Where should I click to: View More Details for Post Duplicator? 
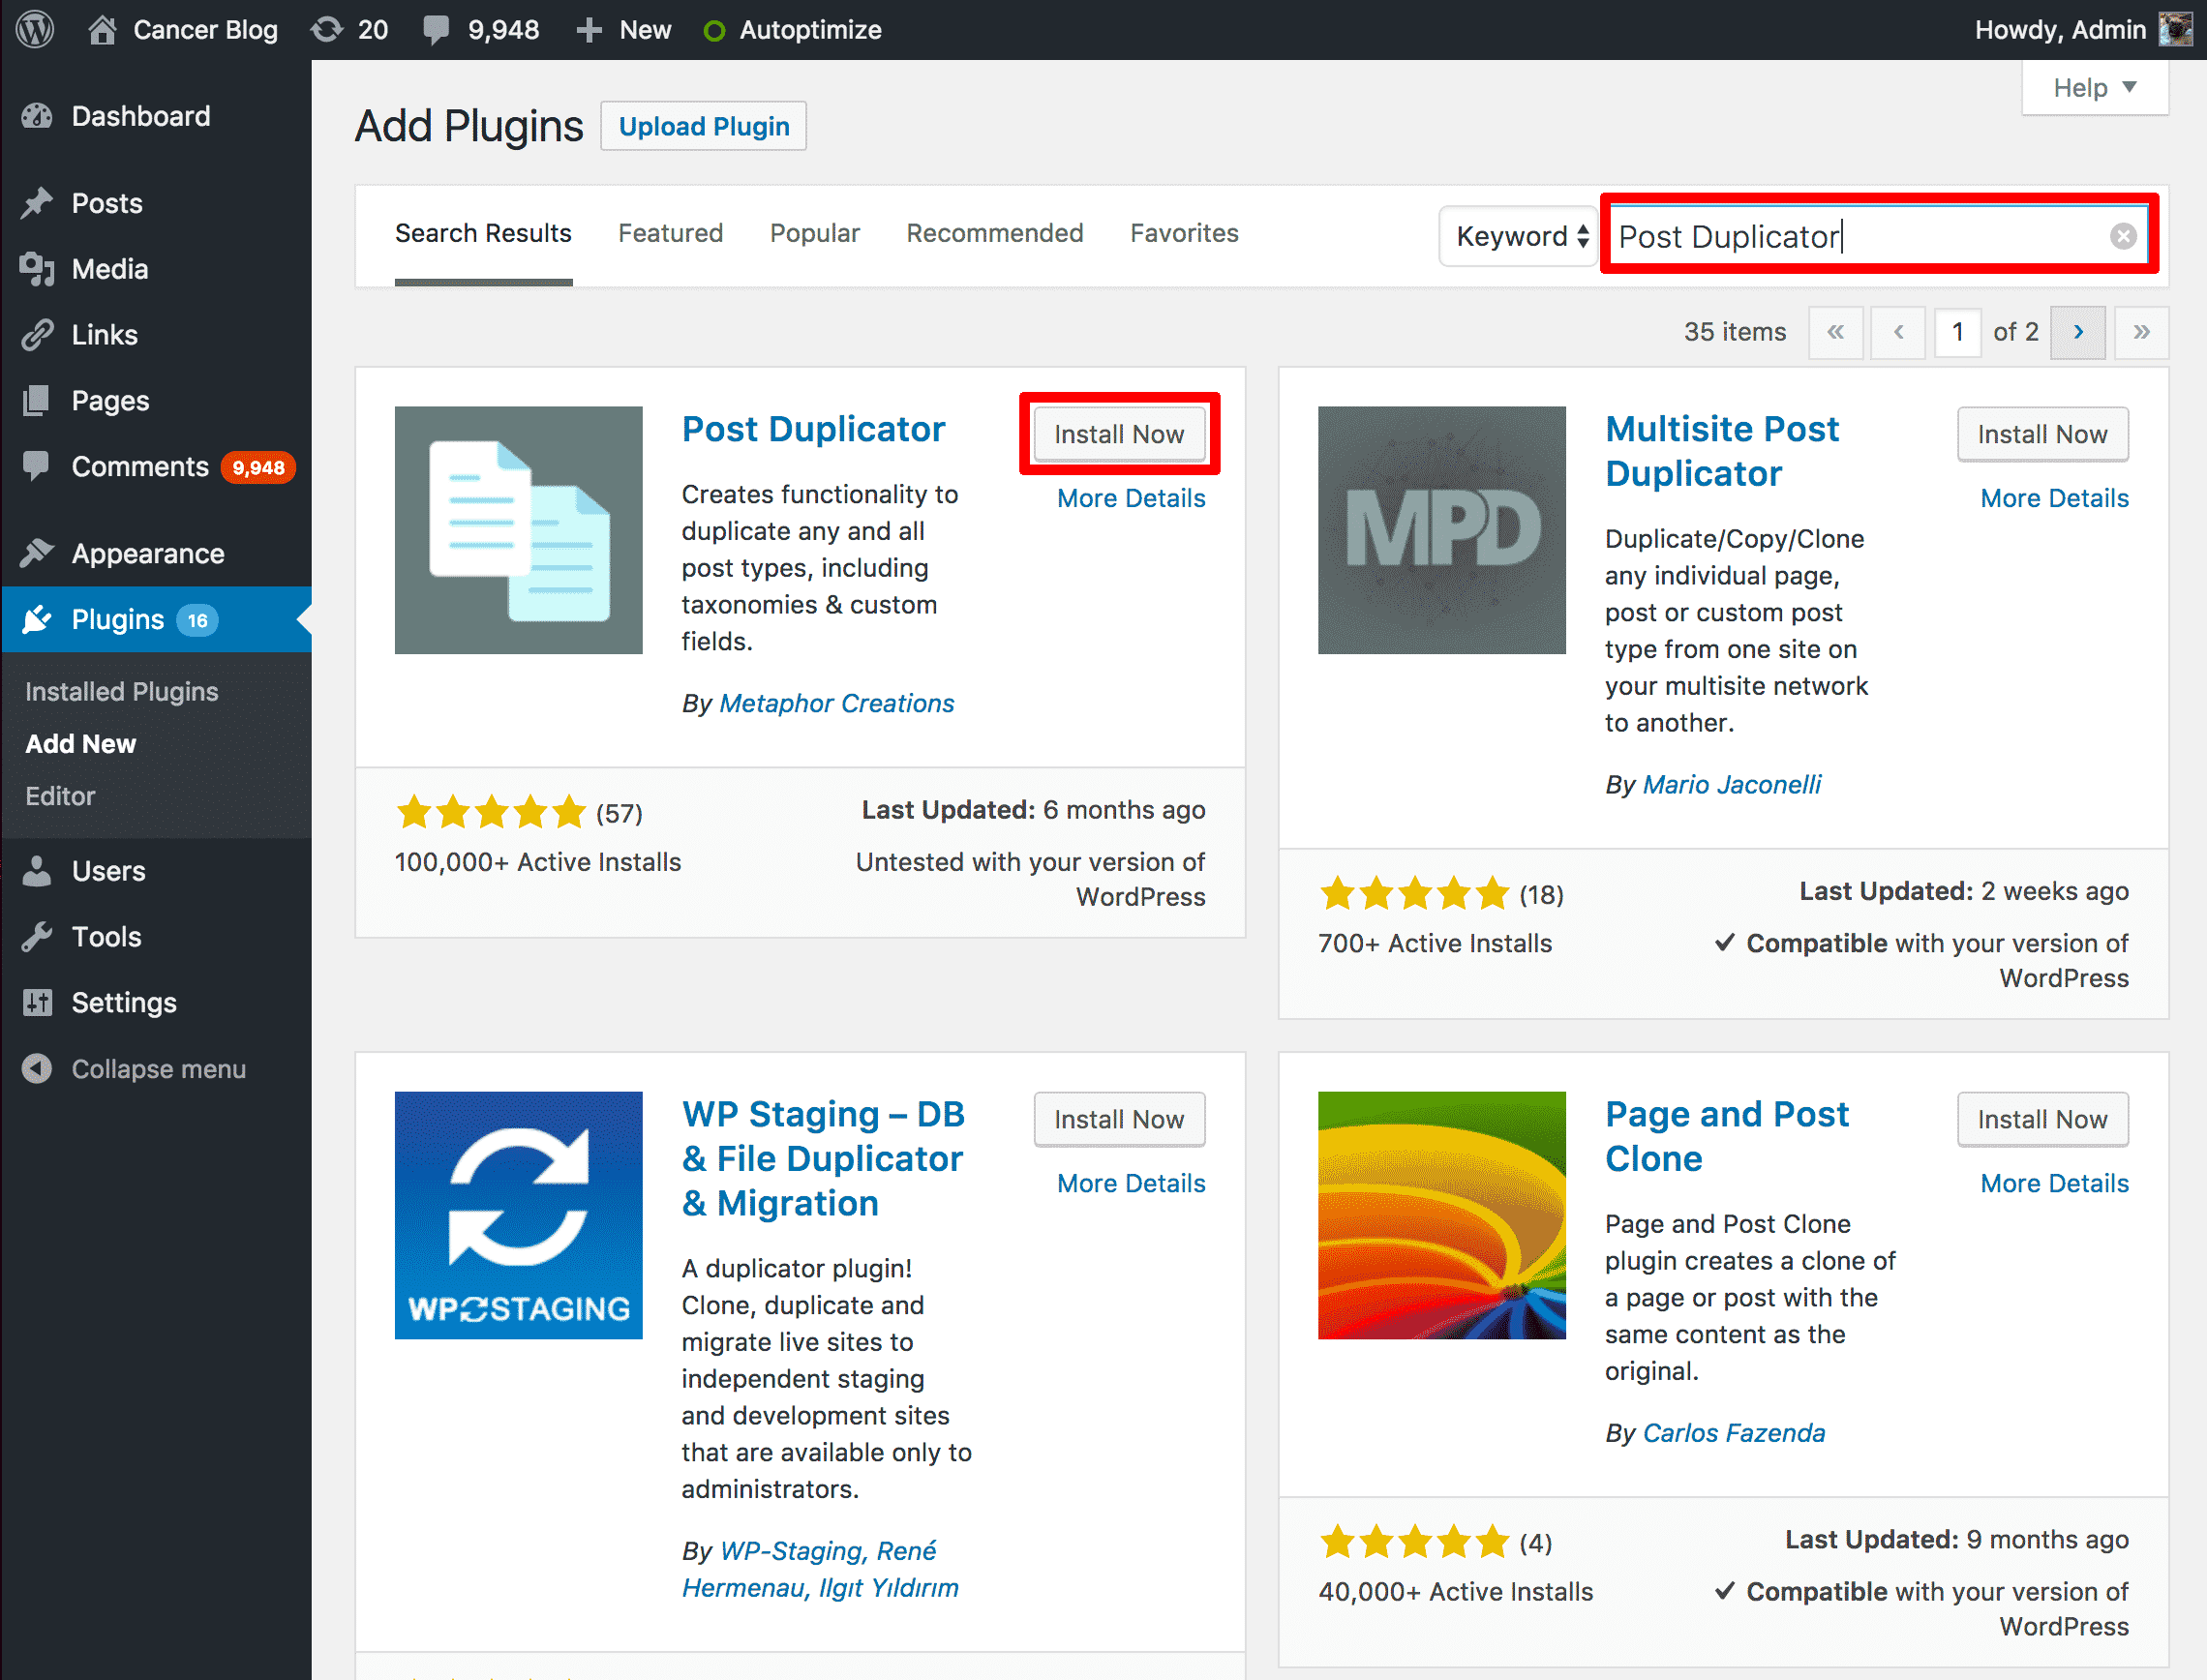tap(1131, 498)
